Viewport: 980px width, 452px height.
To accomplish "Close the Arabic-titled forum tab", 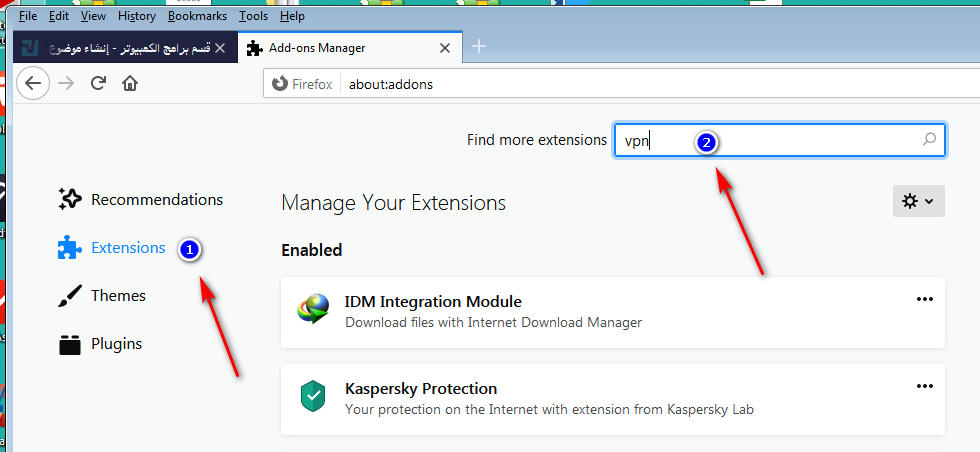I will pyautogui.click(x=219, y=48).
